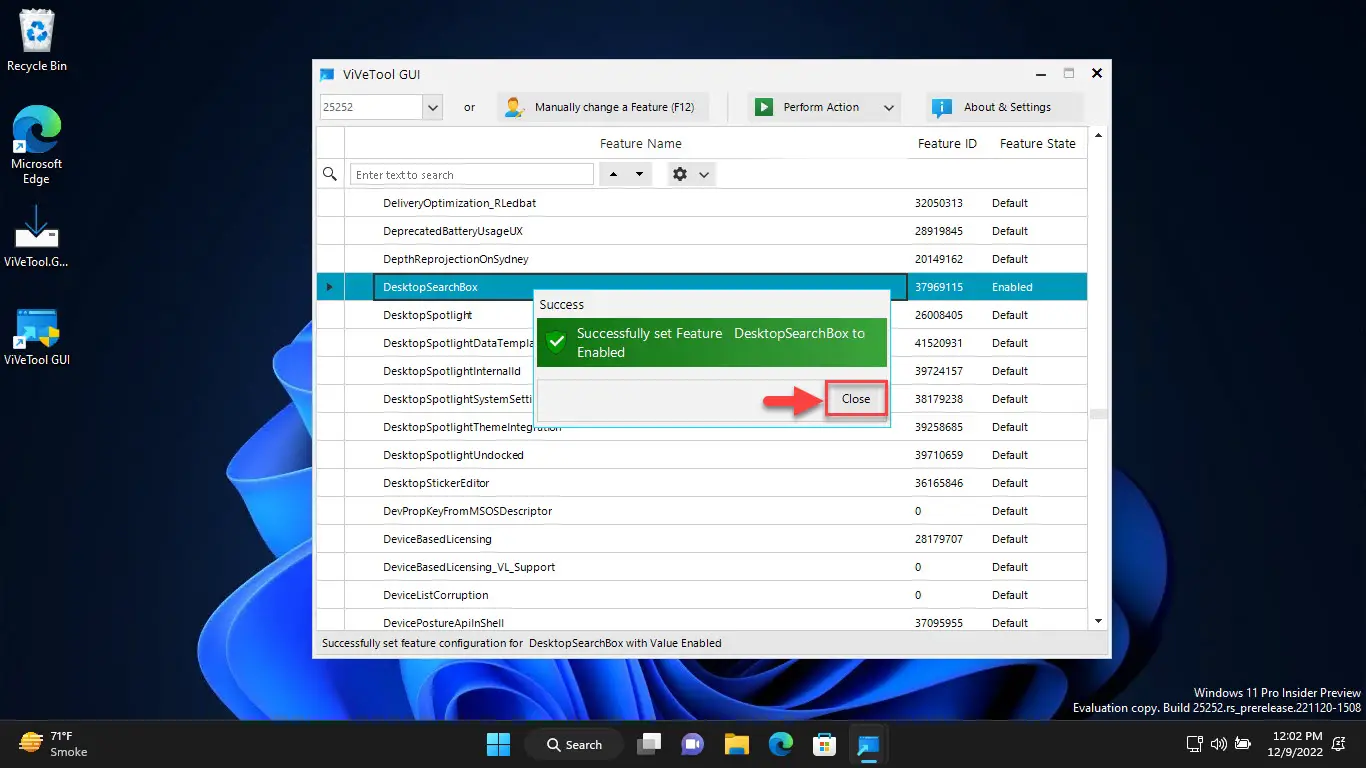The height and width of the screenshot is (768, 1366).
Task: Click the taskbar Search box
Action: pyautogui.click(x=574, y=744)
